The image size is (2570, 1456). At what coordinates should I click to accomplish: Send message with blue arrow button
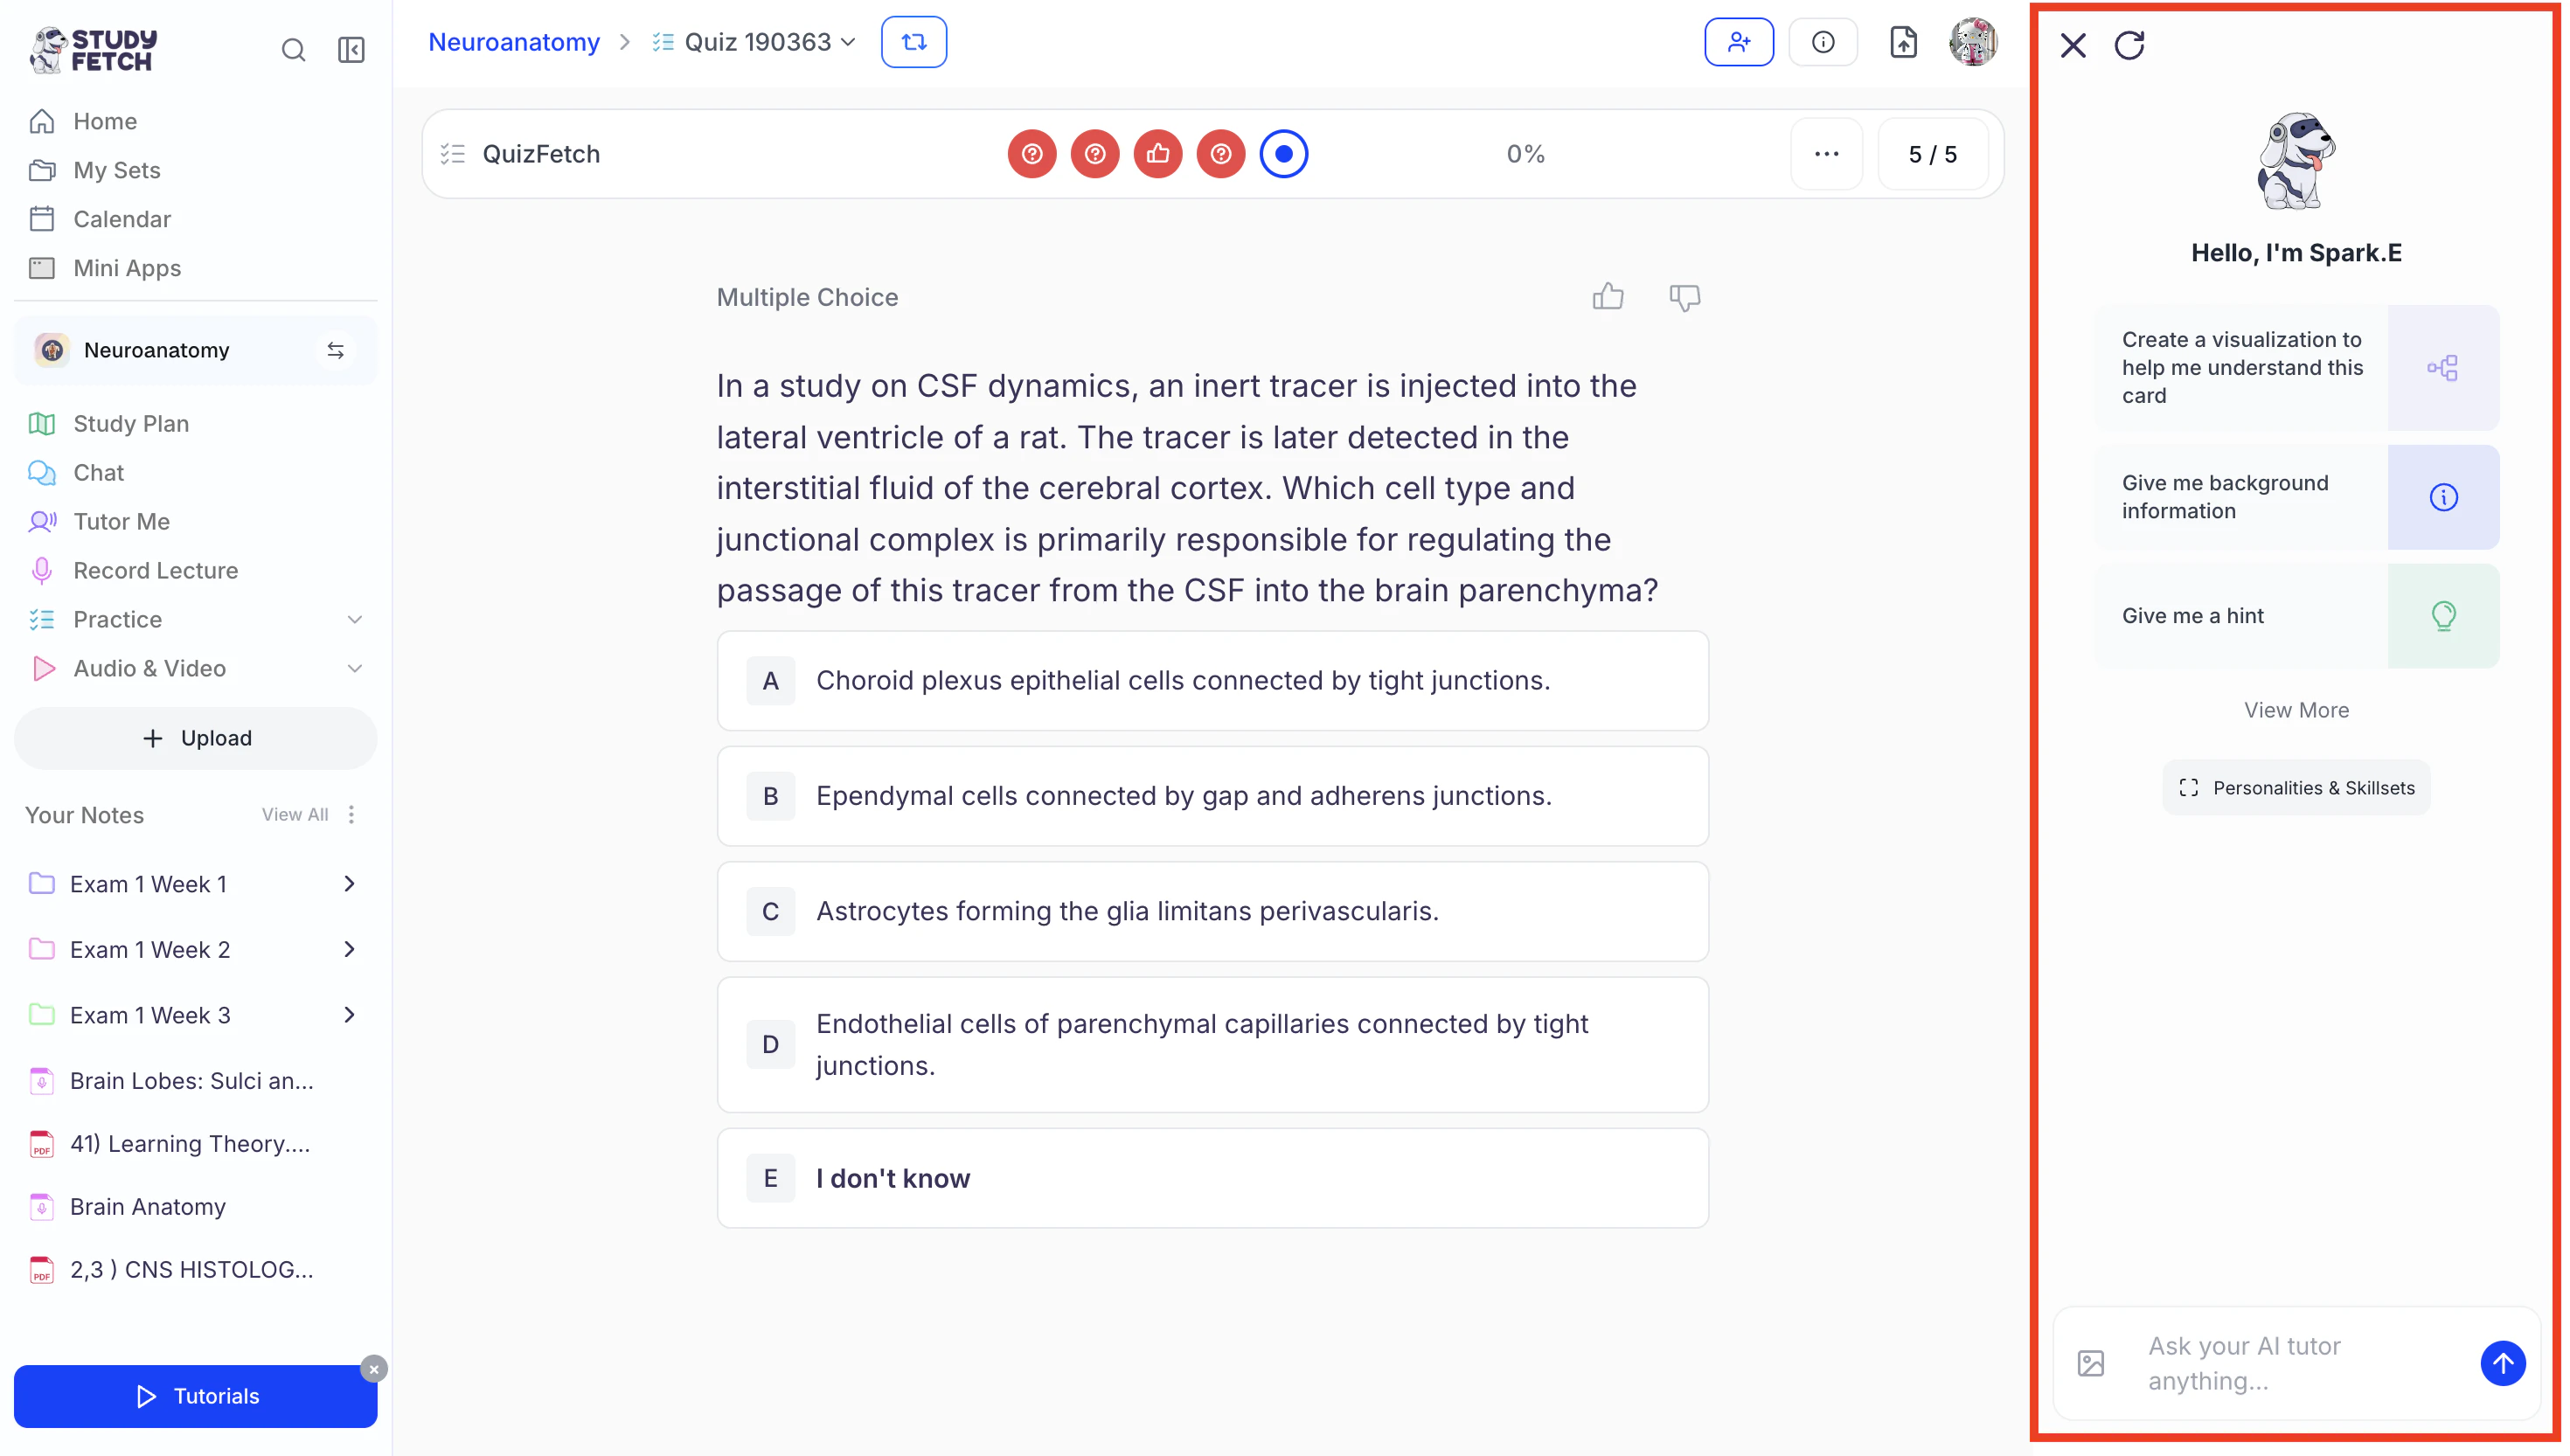(2502, 1363)
